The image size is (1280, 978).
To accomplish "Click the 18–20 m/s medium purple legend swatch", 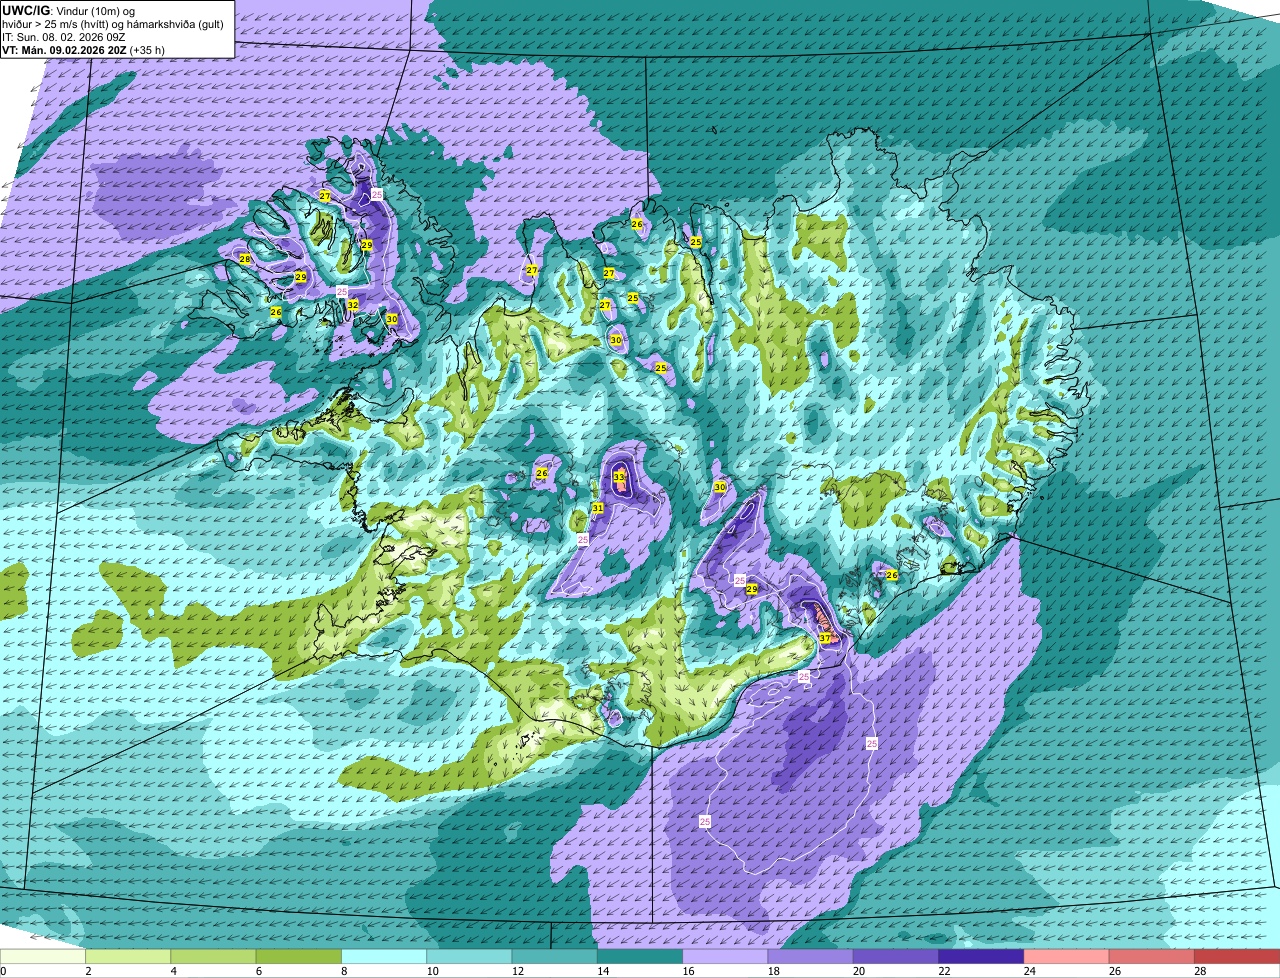I will (811, 956).
